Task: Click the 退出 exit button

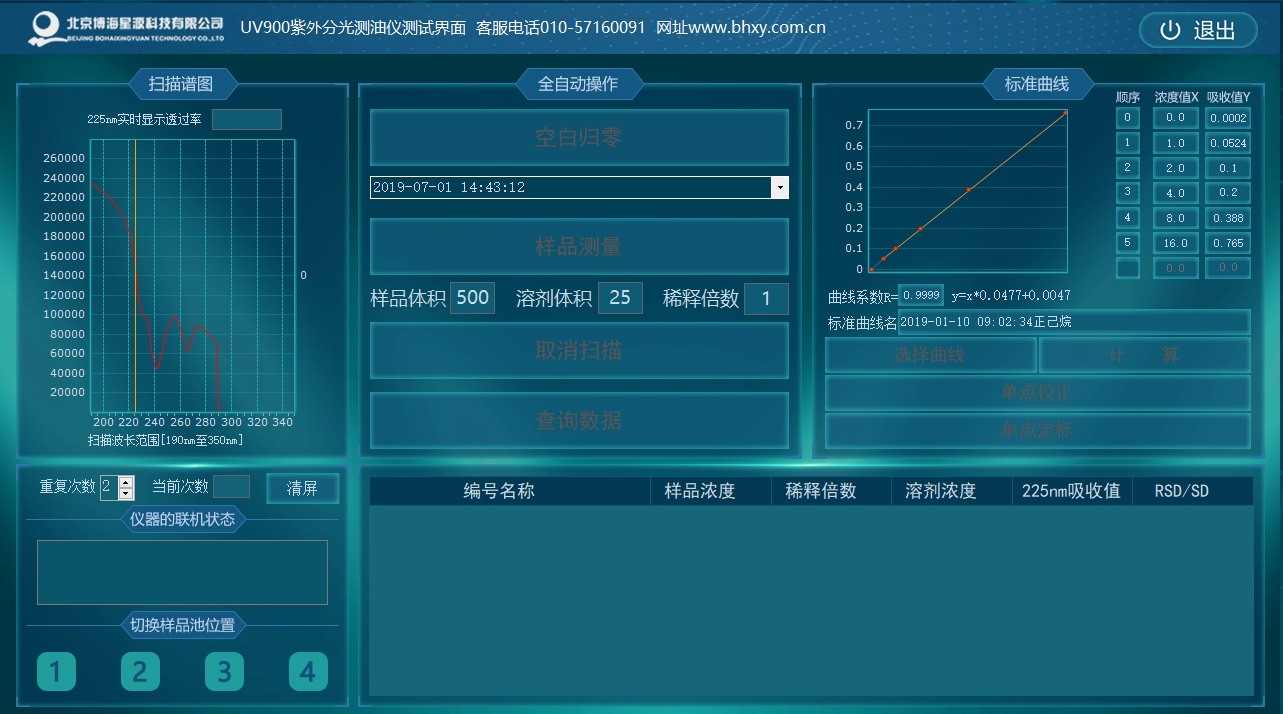Action: point(1198,30)
